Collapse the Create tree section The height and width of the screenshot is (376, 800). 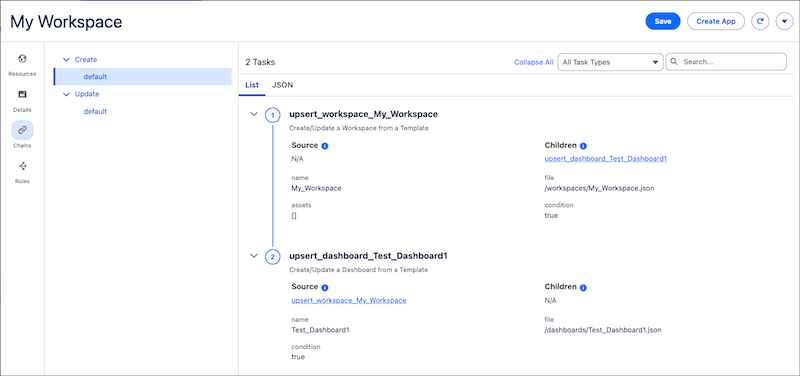[x=65, y=60]
